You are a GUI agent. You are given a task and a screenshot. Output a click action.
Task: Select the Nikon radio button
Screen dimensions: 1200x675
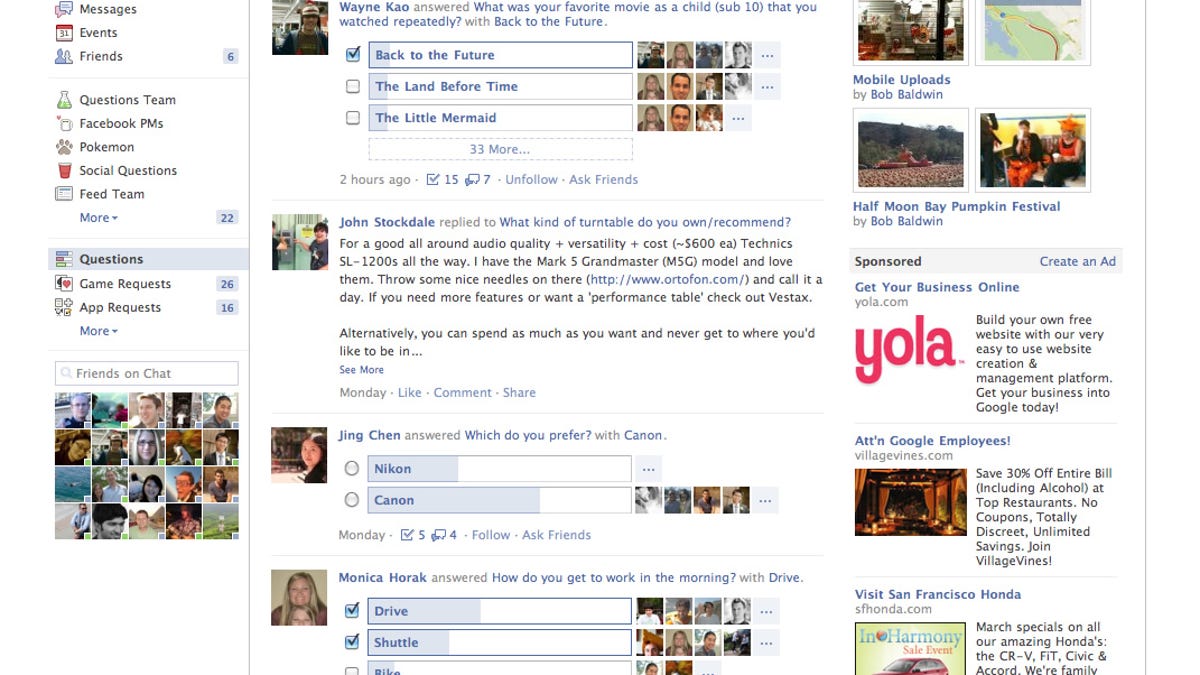(351, 468)
